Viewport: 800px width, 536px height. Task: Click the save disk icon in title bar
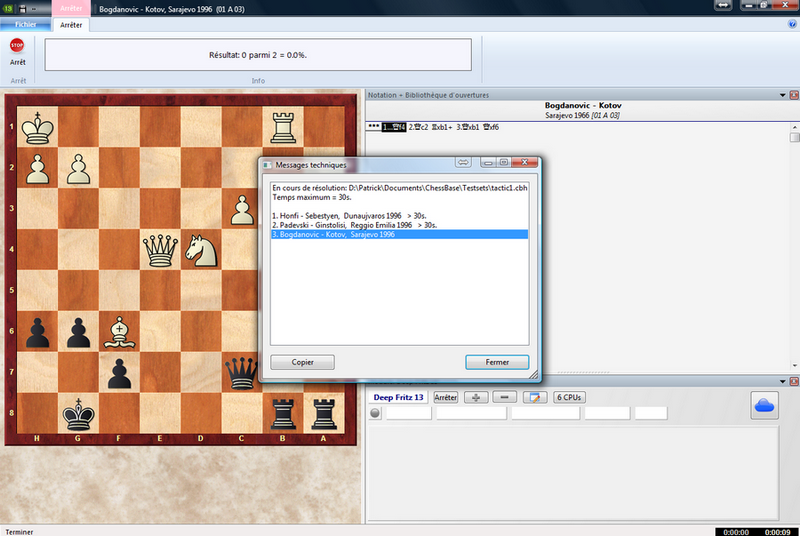pos(22,9)
